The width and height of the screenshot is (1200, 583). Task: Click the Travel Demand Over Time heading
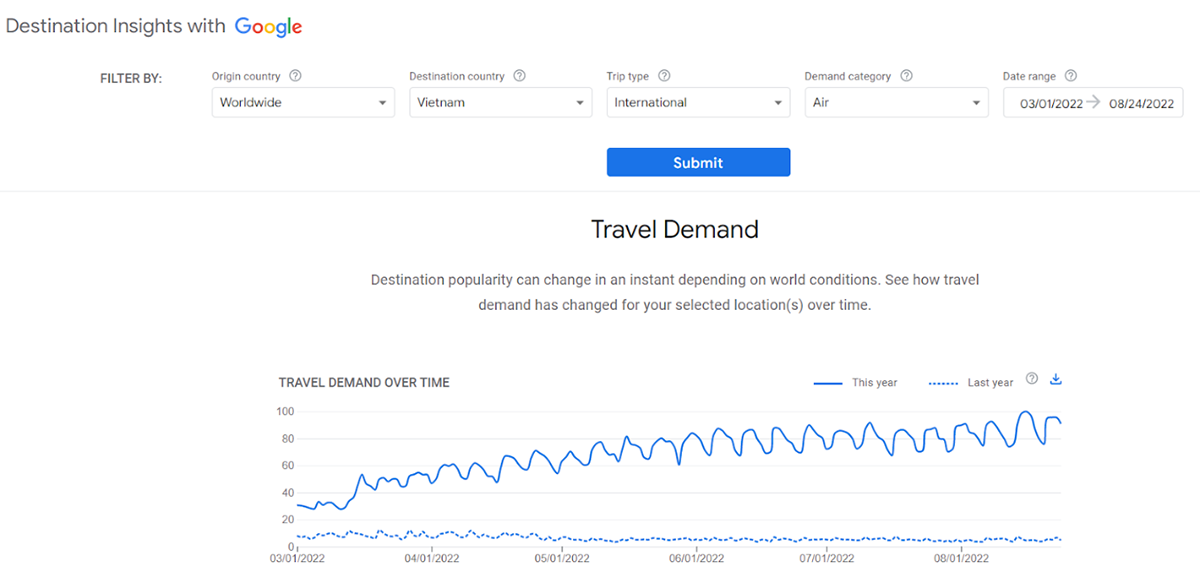364,382
